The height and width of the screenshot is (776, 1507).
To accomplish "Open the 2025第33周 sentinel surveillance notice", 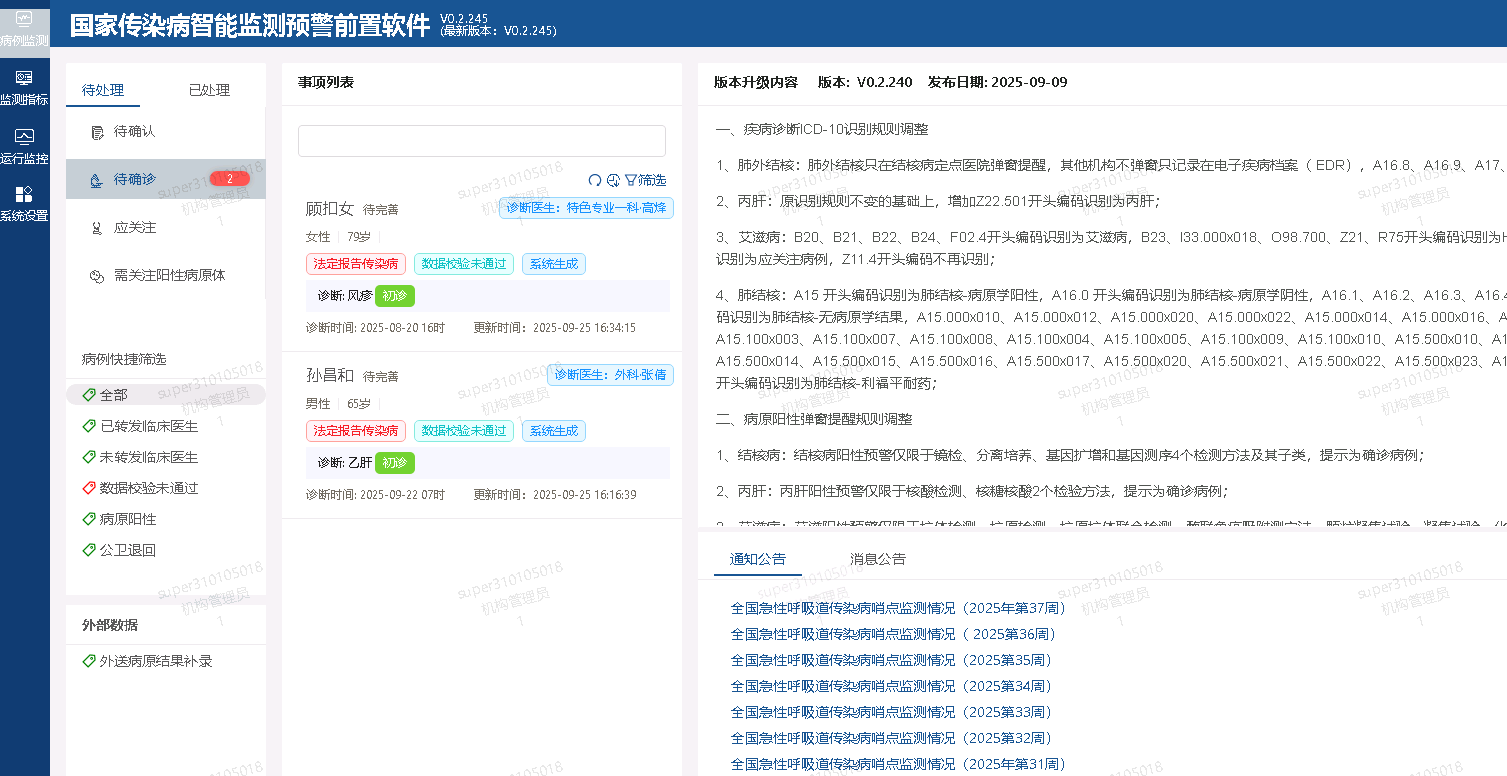I will coord(892,712).
